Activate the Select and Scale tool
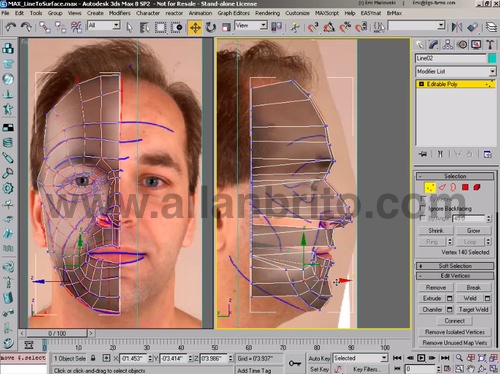500x374 pixels. 226,27
